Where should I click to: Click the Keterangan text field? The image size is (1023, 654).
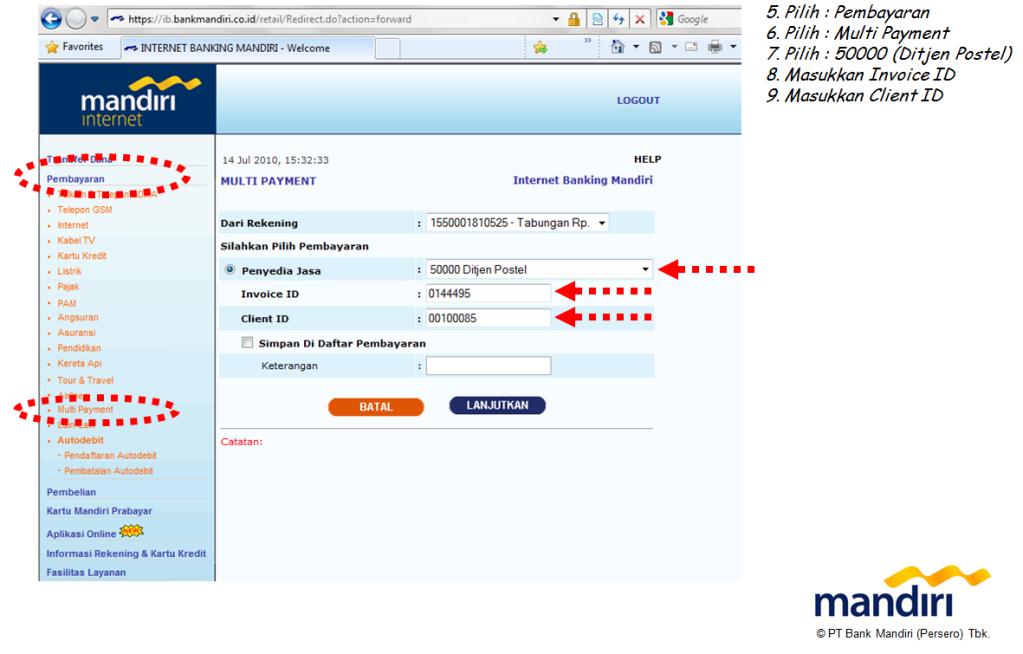point(488,366)
